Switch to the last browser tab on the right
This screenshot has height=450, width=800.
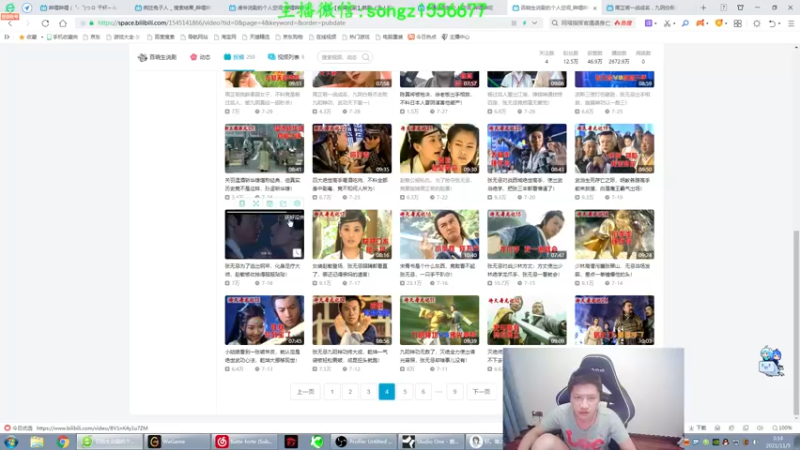click(x=645, y=8)
